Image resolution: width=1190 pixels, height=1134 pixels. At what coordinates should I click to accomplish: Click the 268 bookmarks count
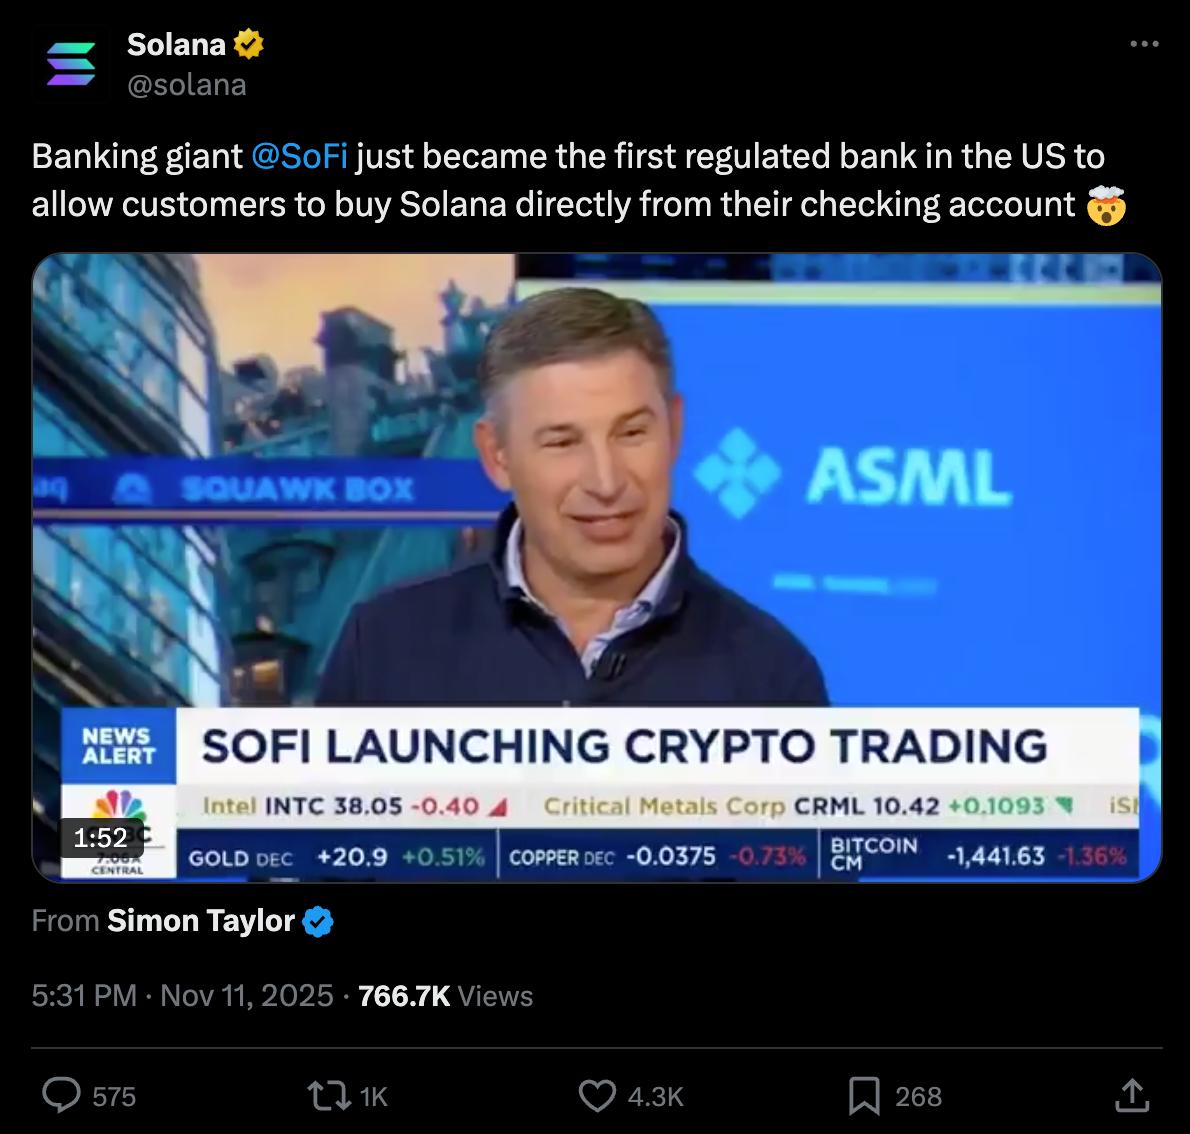[918, 1096]
